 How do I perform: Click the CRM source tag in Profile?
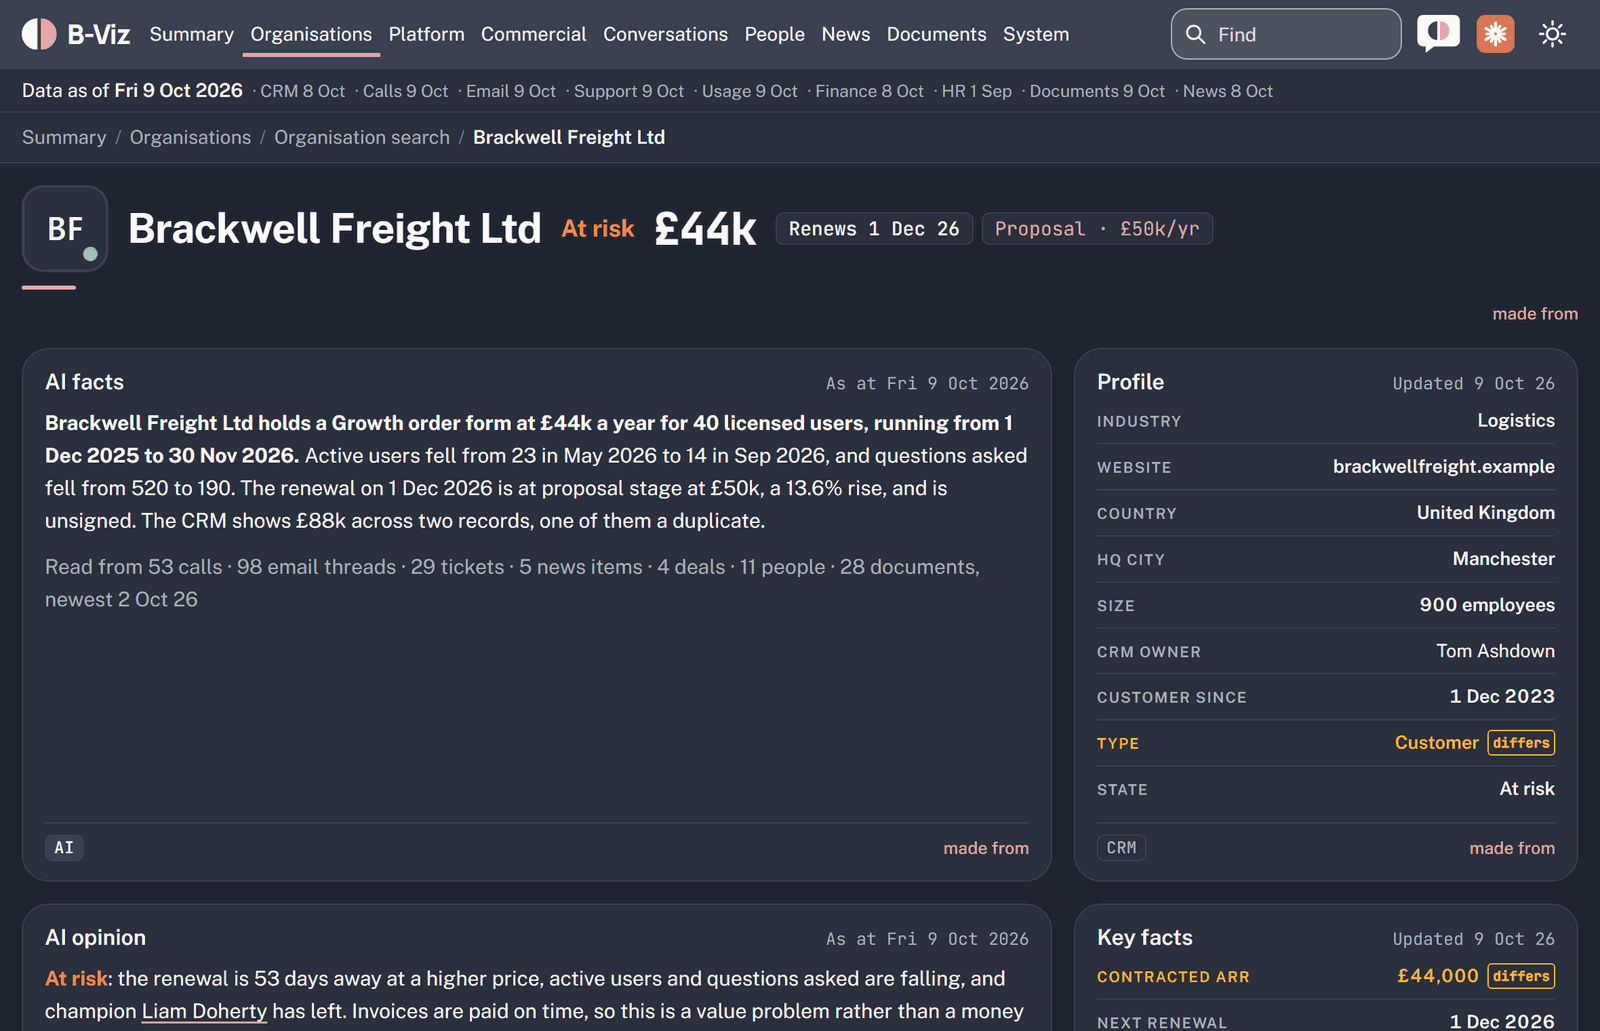tap(1121, 848)
